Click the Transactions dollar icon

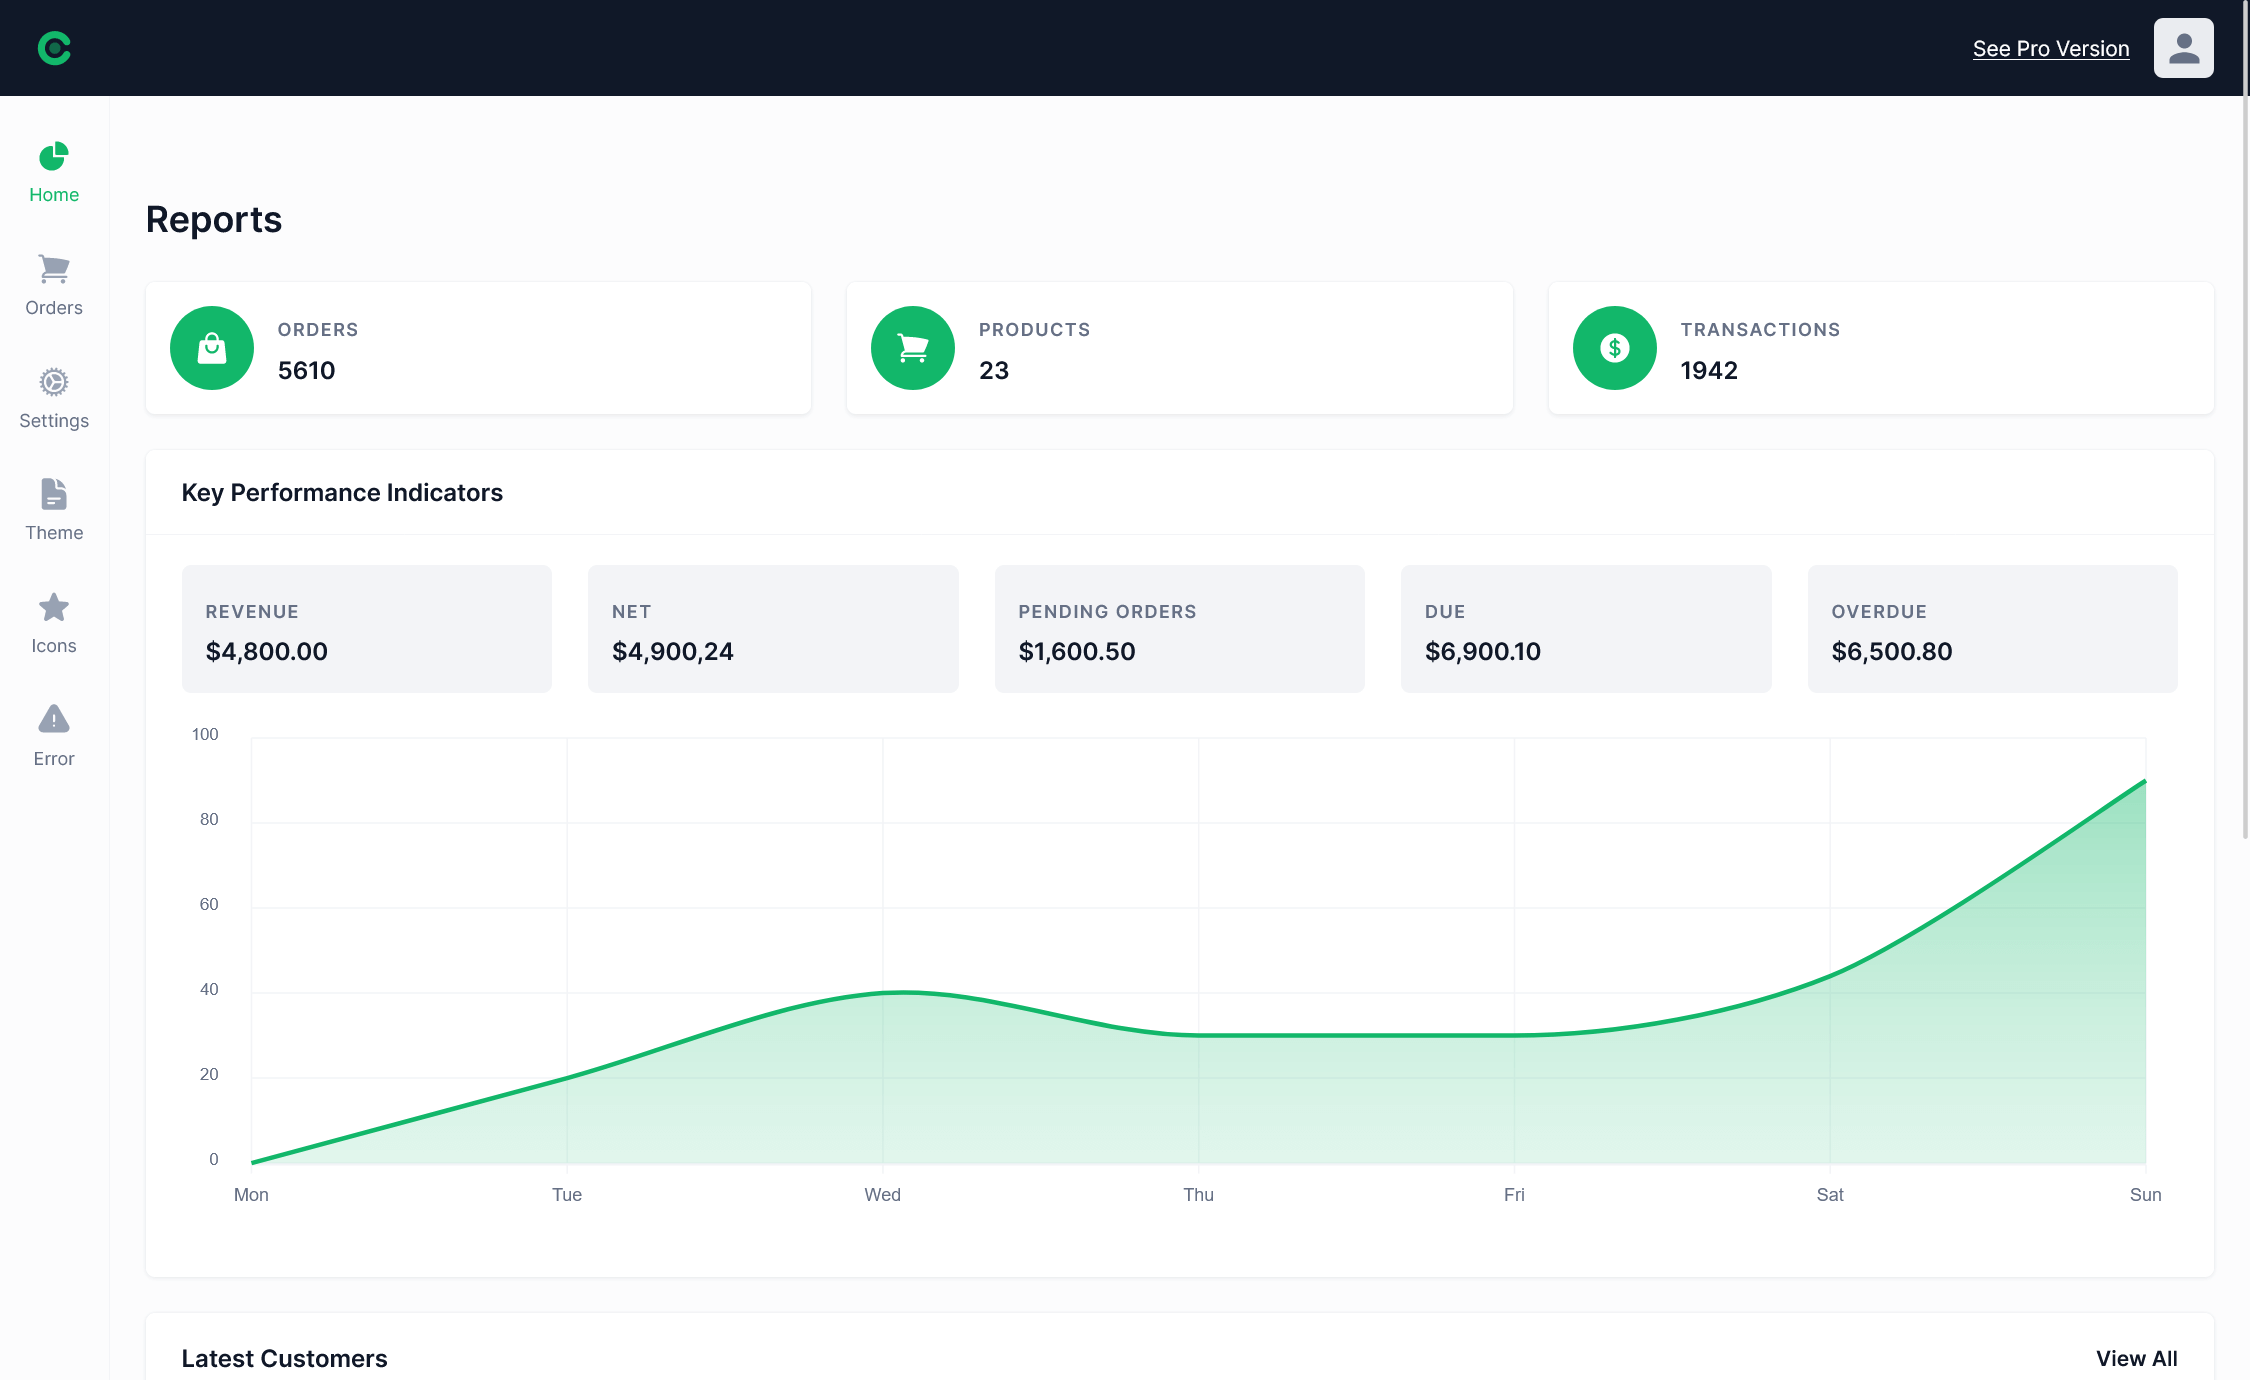pos(1614,348)
